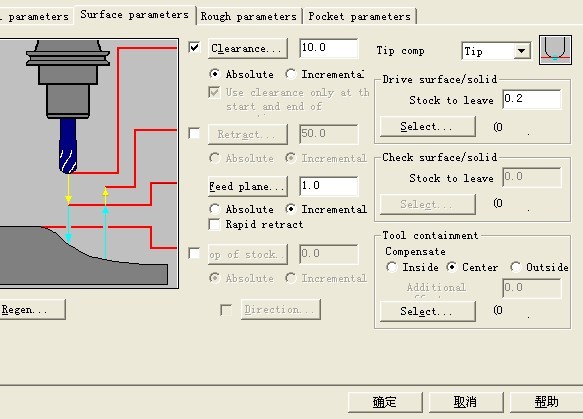Screen dimensions: 583x419
Task: Enable the Retract checkbox
Action: click(x=194, y=133)
